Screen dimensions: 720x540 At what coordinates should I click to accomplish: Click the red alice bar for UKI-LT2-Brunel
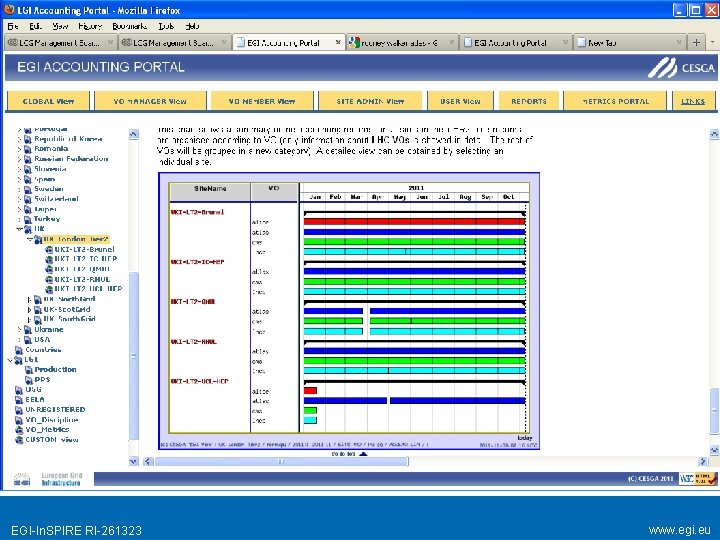414,221
